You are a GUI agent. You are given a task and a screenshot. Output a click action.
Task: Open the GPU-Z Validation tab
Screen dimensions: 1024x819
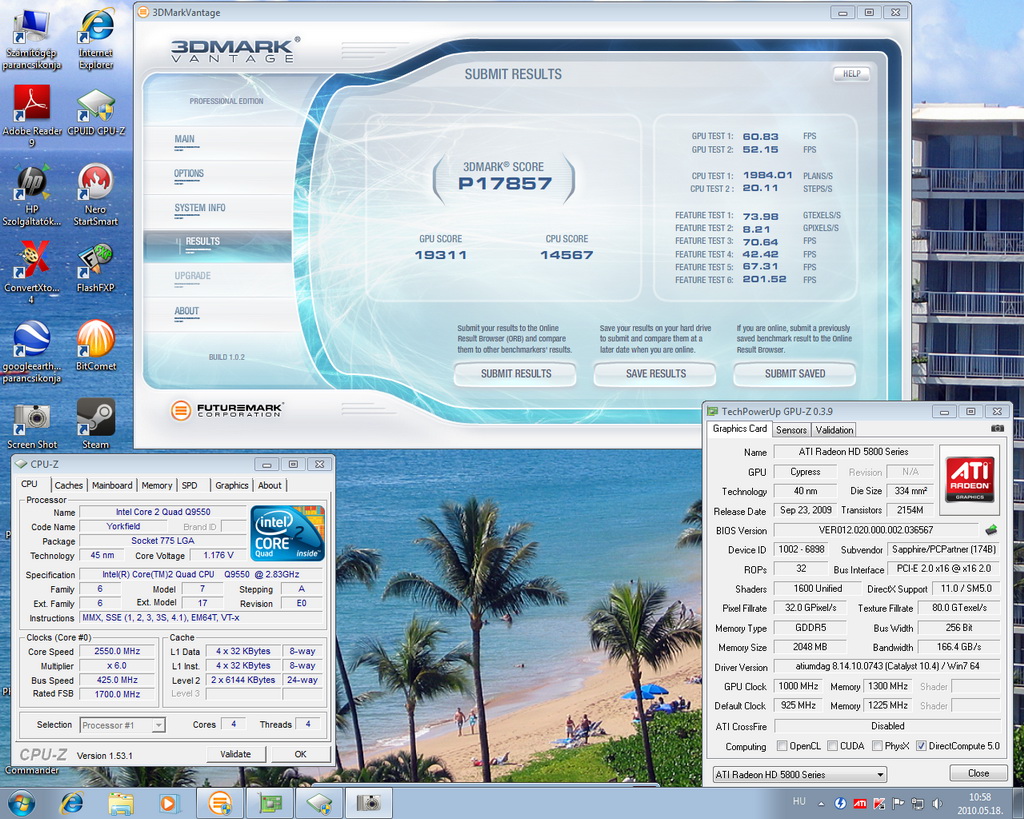(834, 430)
